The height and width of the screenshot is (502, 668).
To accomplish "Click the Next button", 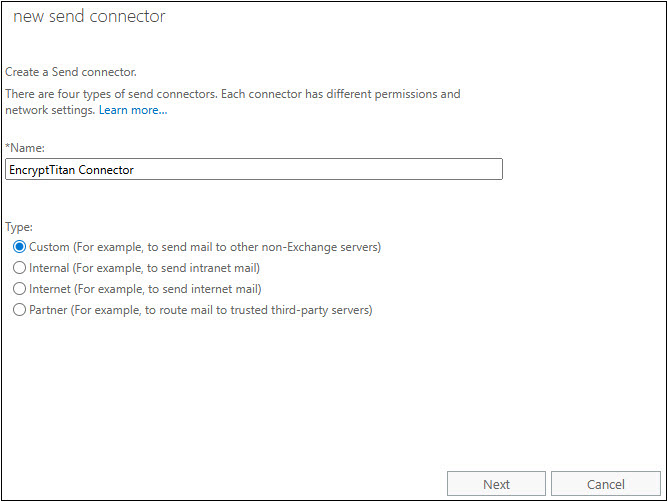I will coord(496,484).
